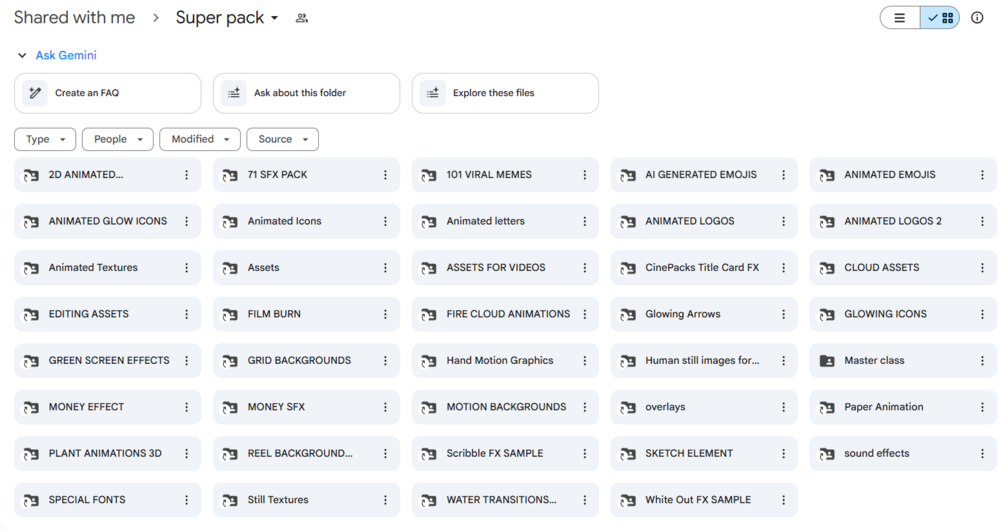Click the shared folder icon of SPECIAL FONTS
Image resolution: width=1005 pixels, height=529 pixels.
(x=31, y=500)
